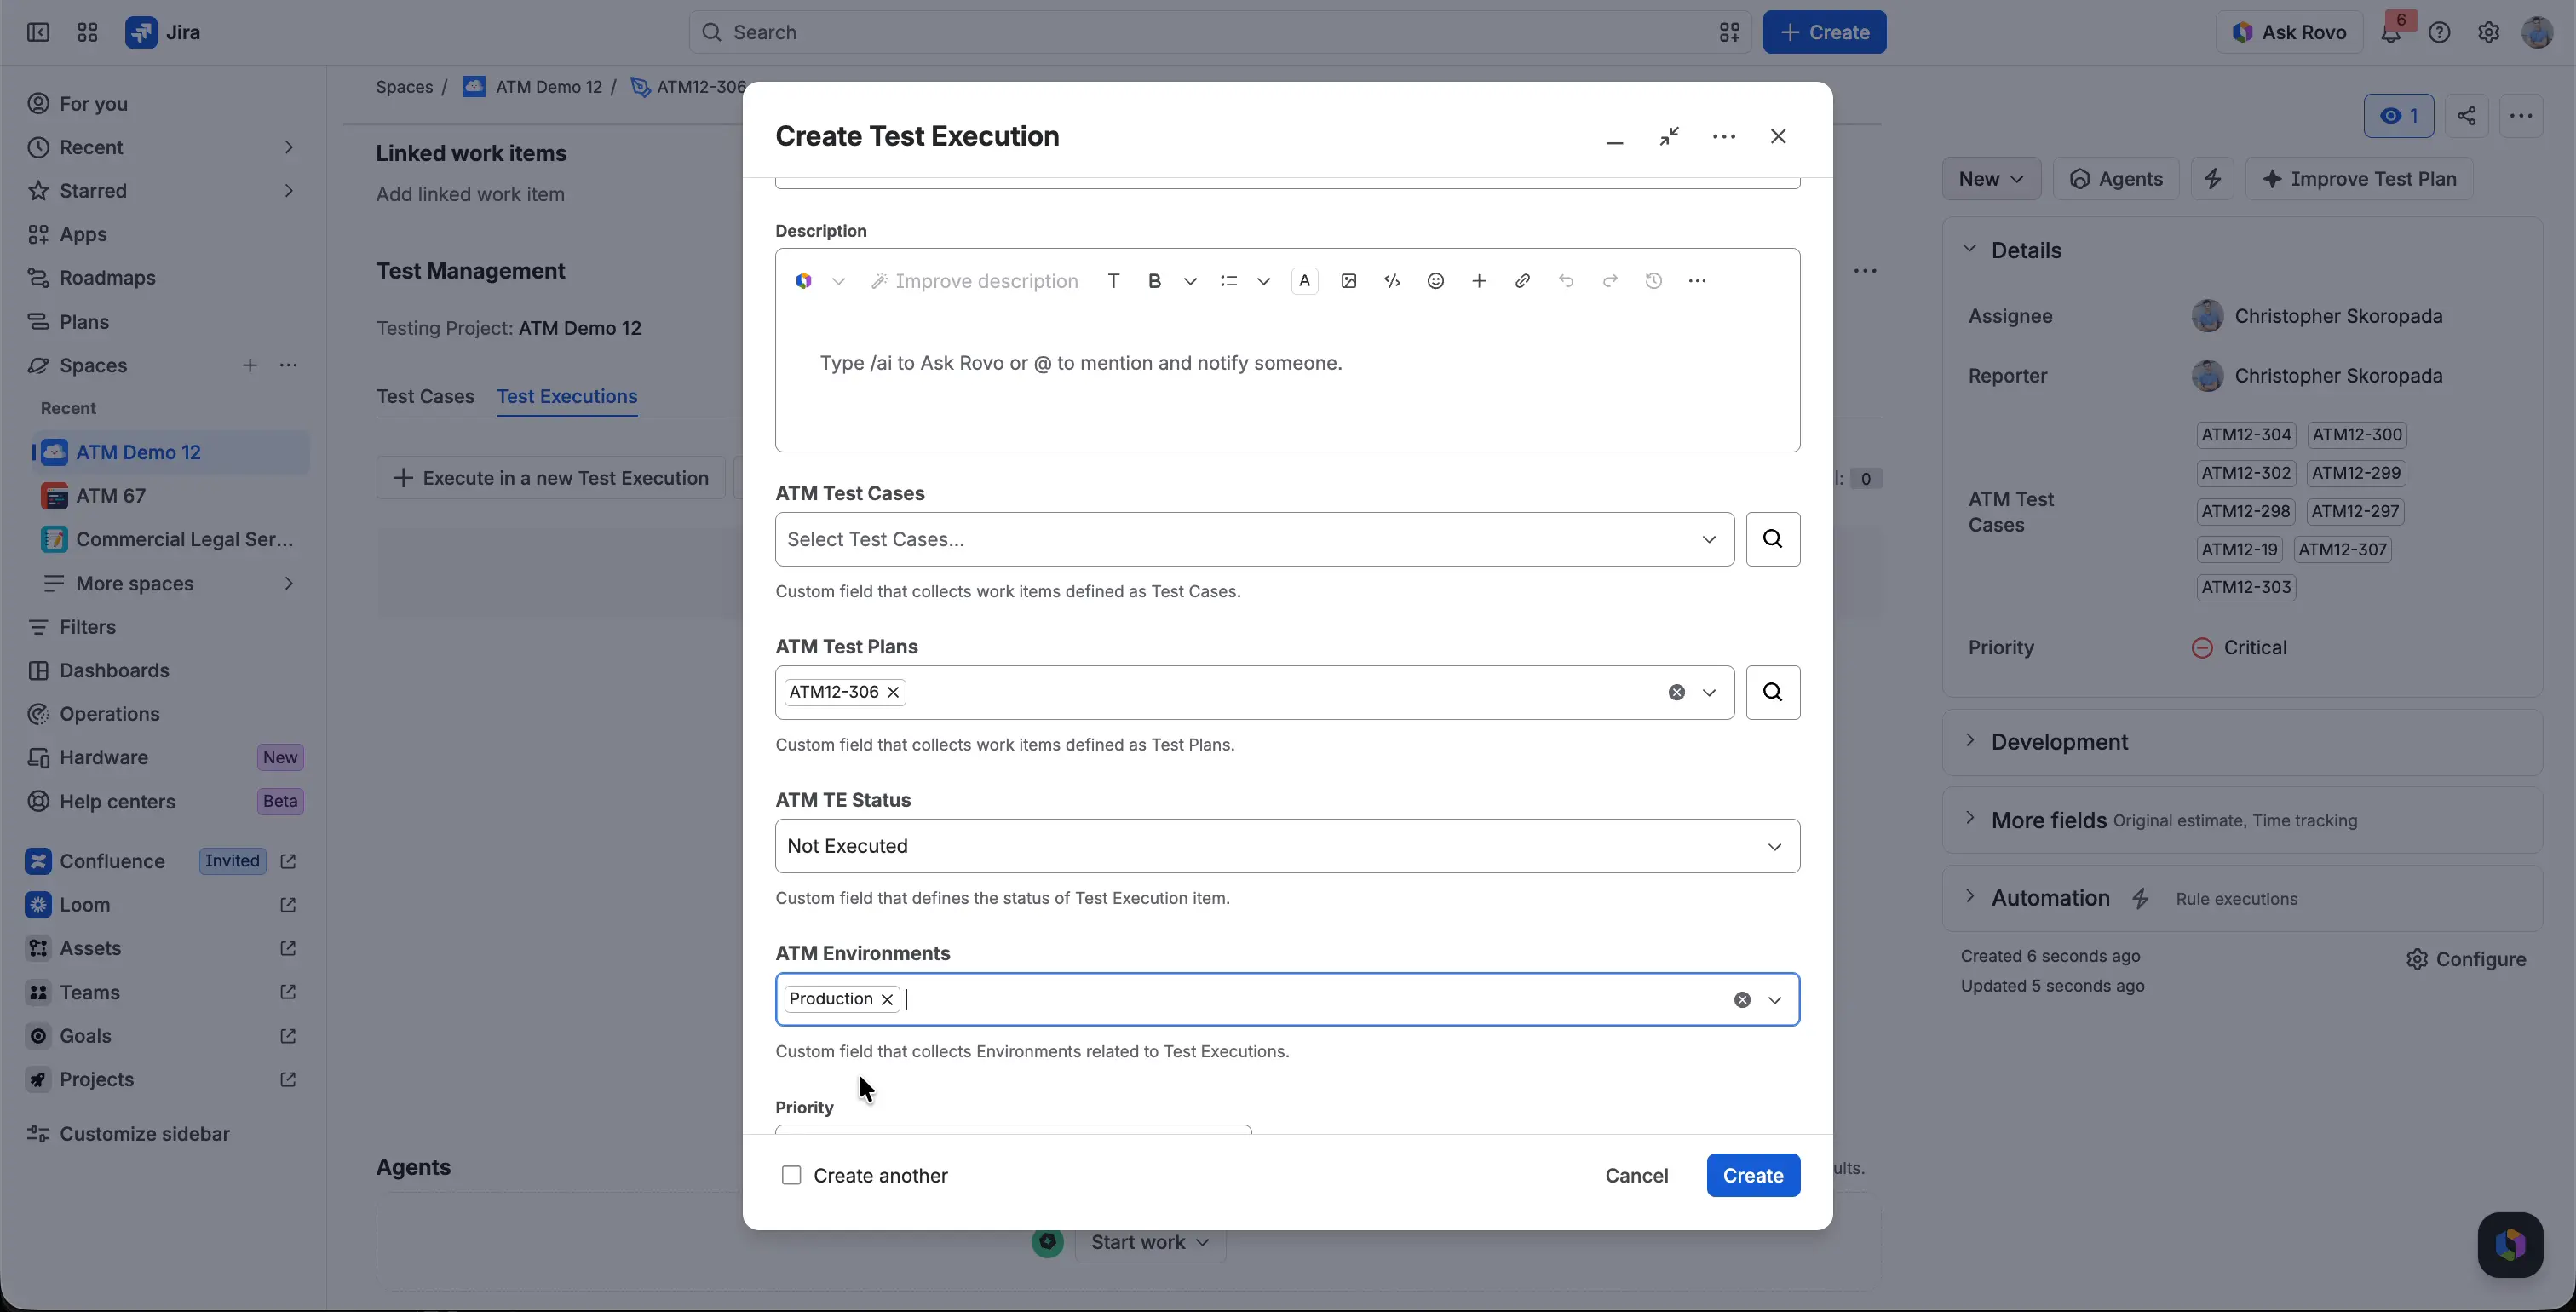Search ATM Test Cases with magnifier button
Image resolution: width=2576 pixels, height=1312 pixels.
[1773, 539]
